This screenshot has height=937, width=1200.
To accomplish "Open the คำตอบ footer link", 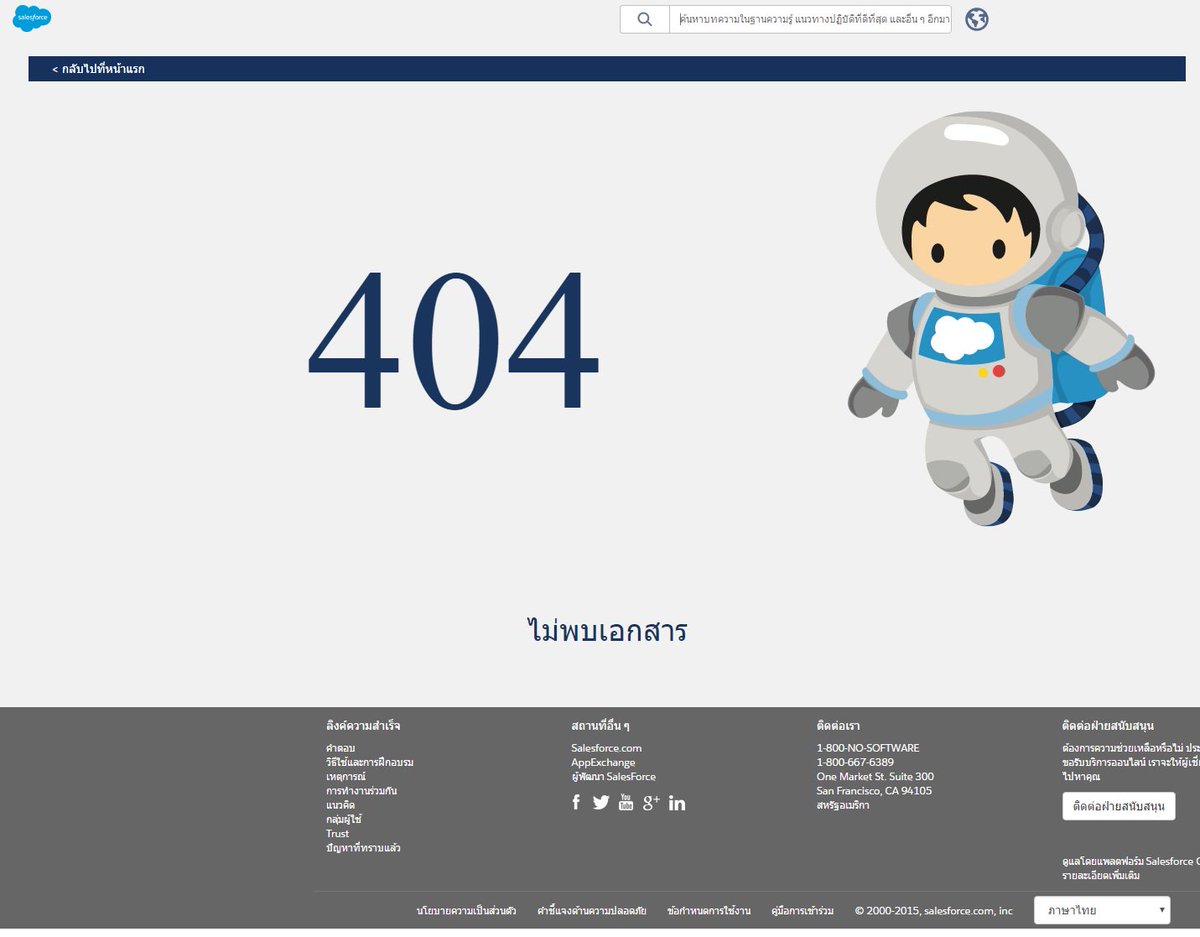I will point(340,748).
